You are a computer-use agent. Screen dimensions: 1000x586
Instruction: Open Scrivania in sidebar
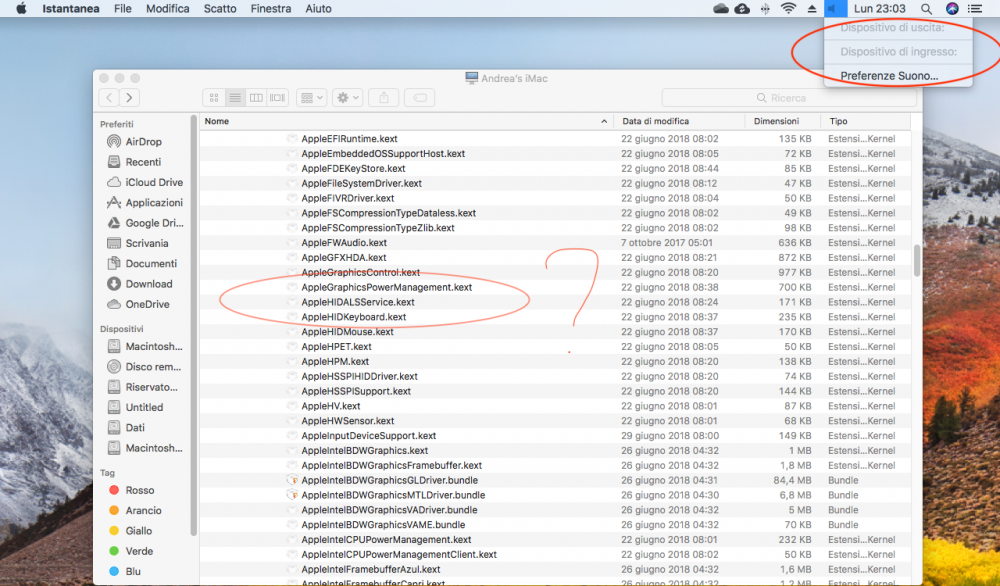point(147,244)
